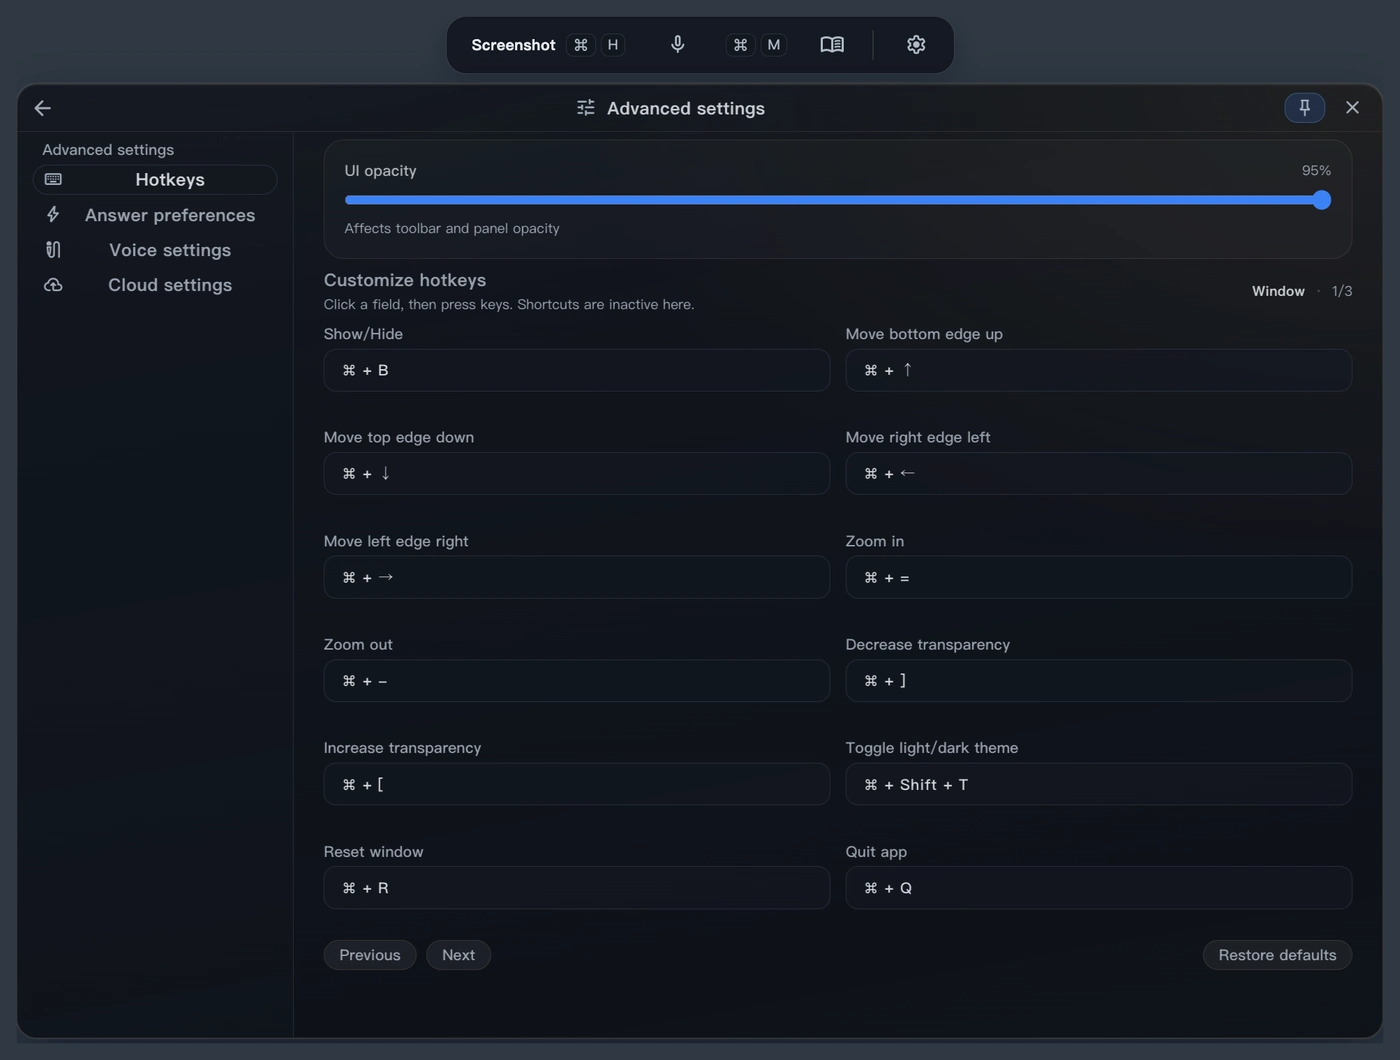Click the Increase transparency hotkey field
The image size is (1400, 1060).
coord(577,784)
